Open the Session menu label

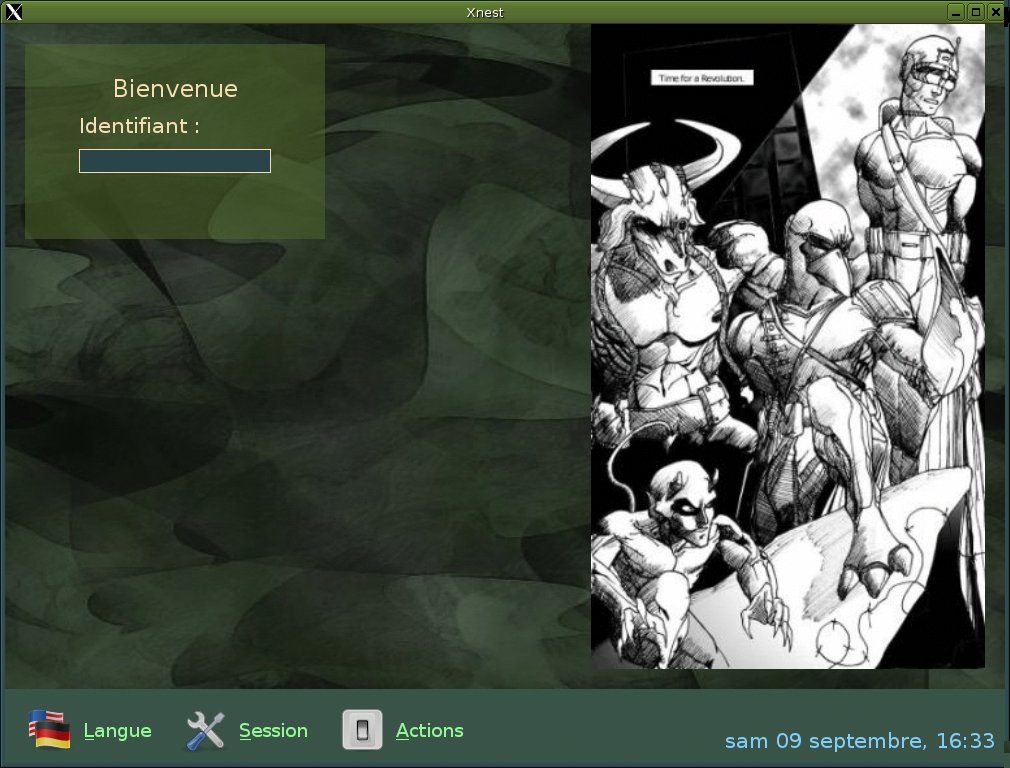(273, 731)
